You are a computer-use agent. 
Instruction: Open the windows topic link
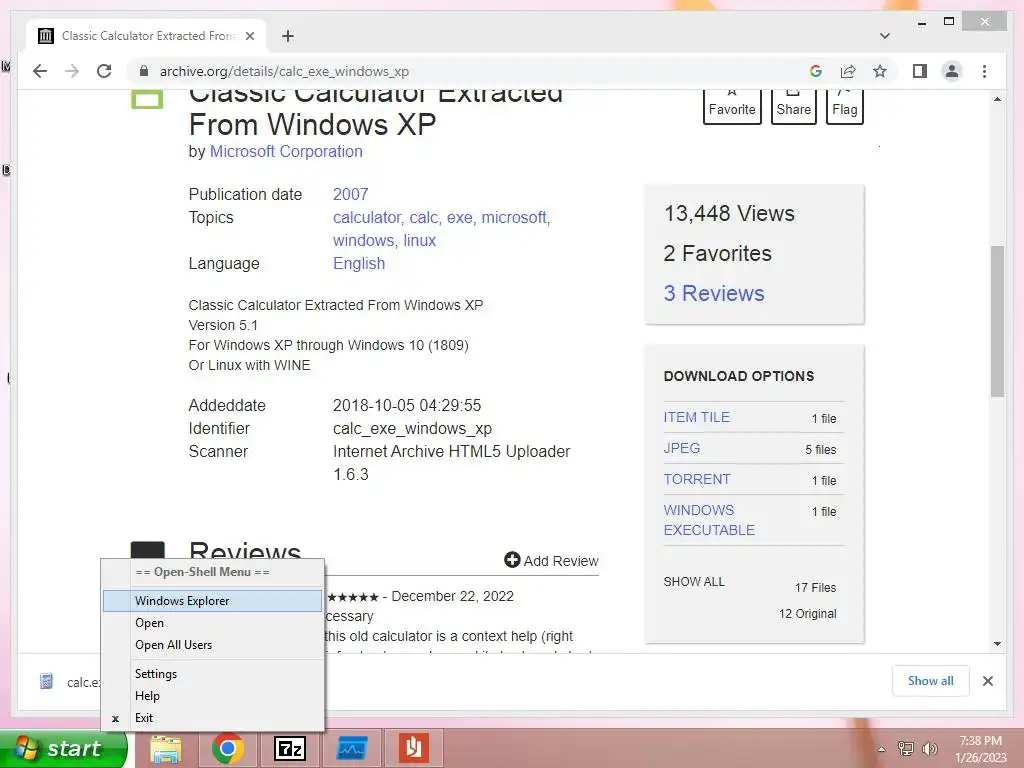tap(364, 240)
